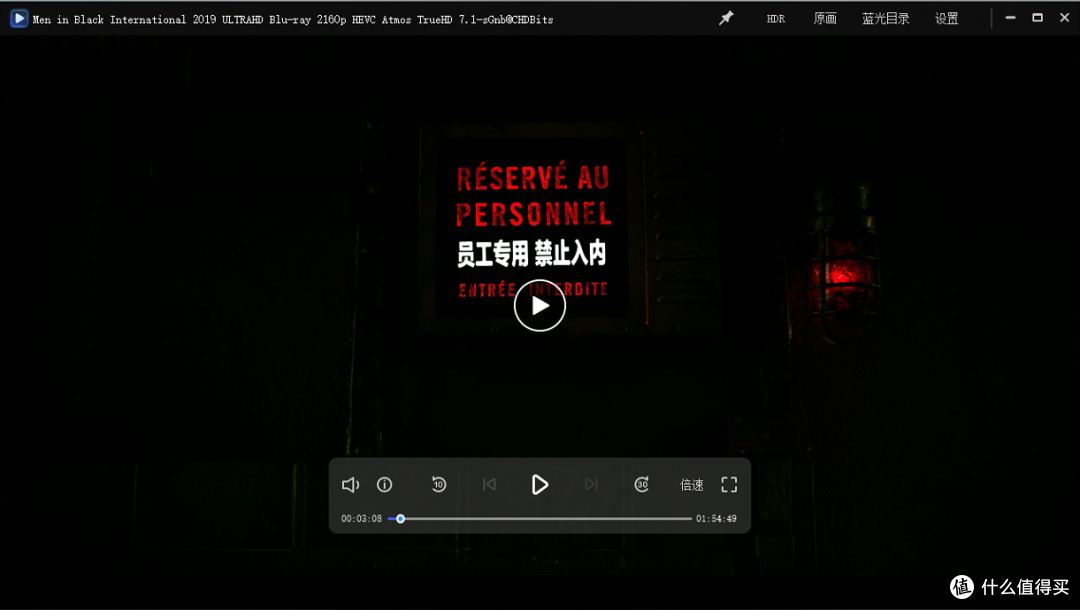Image resolution: width=1080 pixels, height=610 pixels.
Task: Click elapsed time 00:03:08
Action: click(361, 518)
